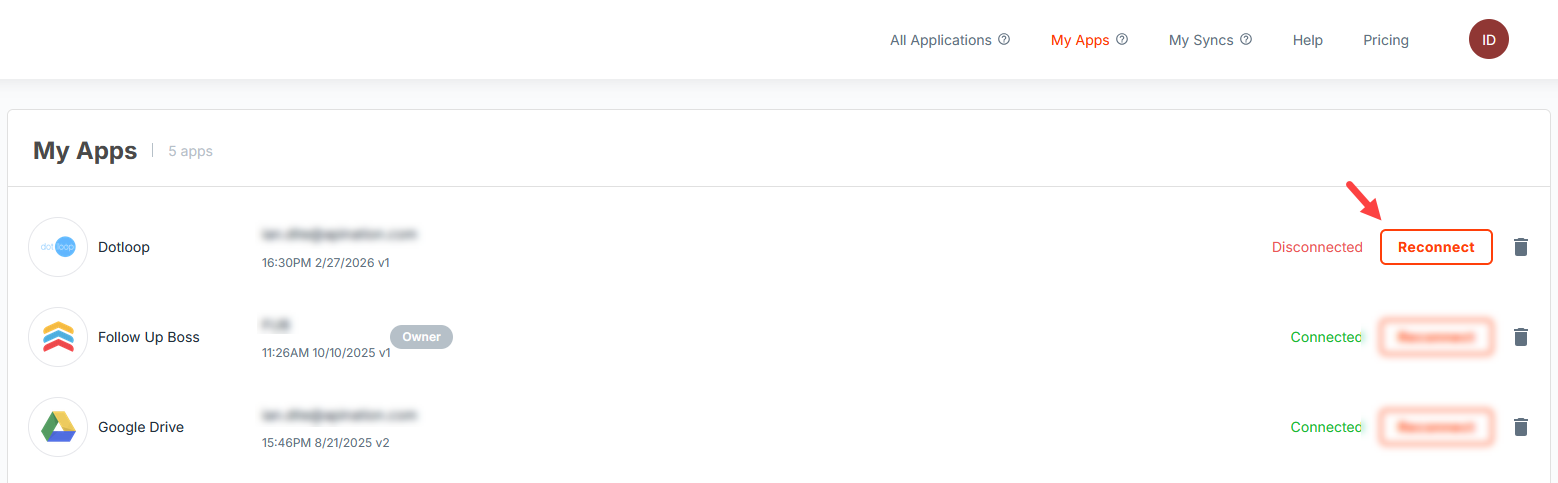The height and width of the screenshot is (483, 1558).
Task: Click help icon beside All Applications
Action: [x=1004, y=40]
